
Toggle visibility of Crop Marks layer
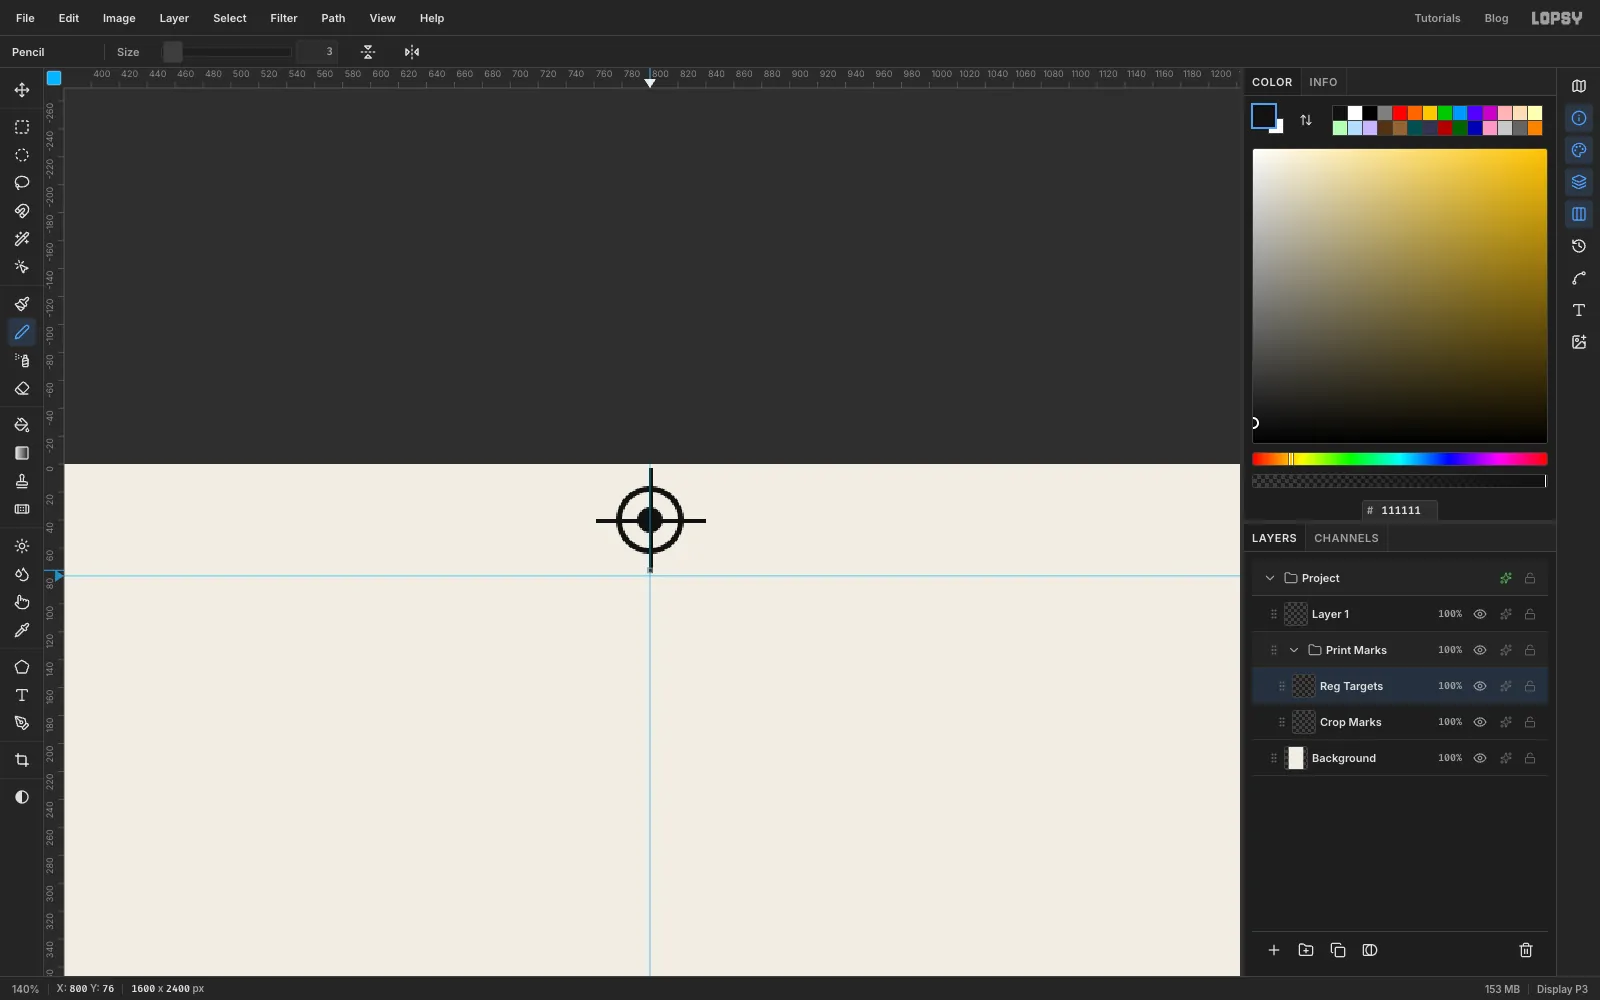tap(1480, 722)
